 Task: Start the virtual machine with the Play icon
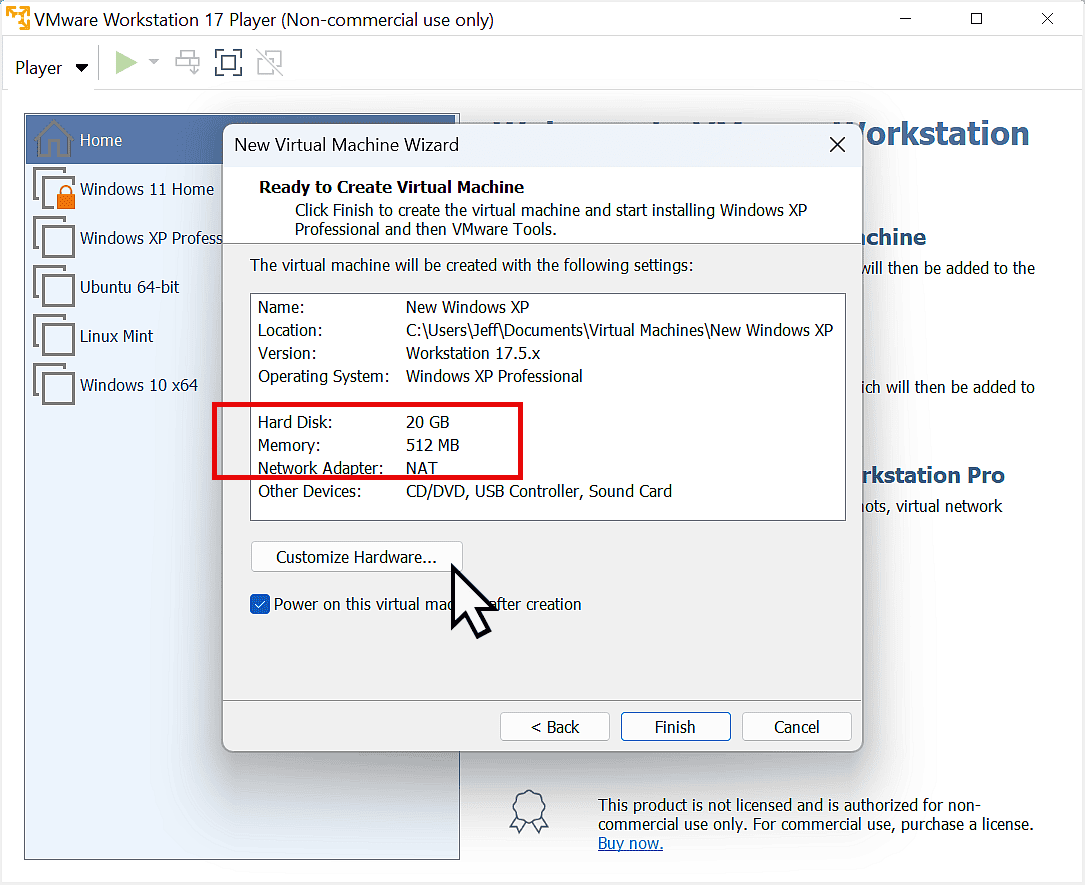126,62
